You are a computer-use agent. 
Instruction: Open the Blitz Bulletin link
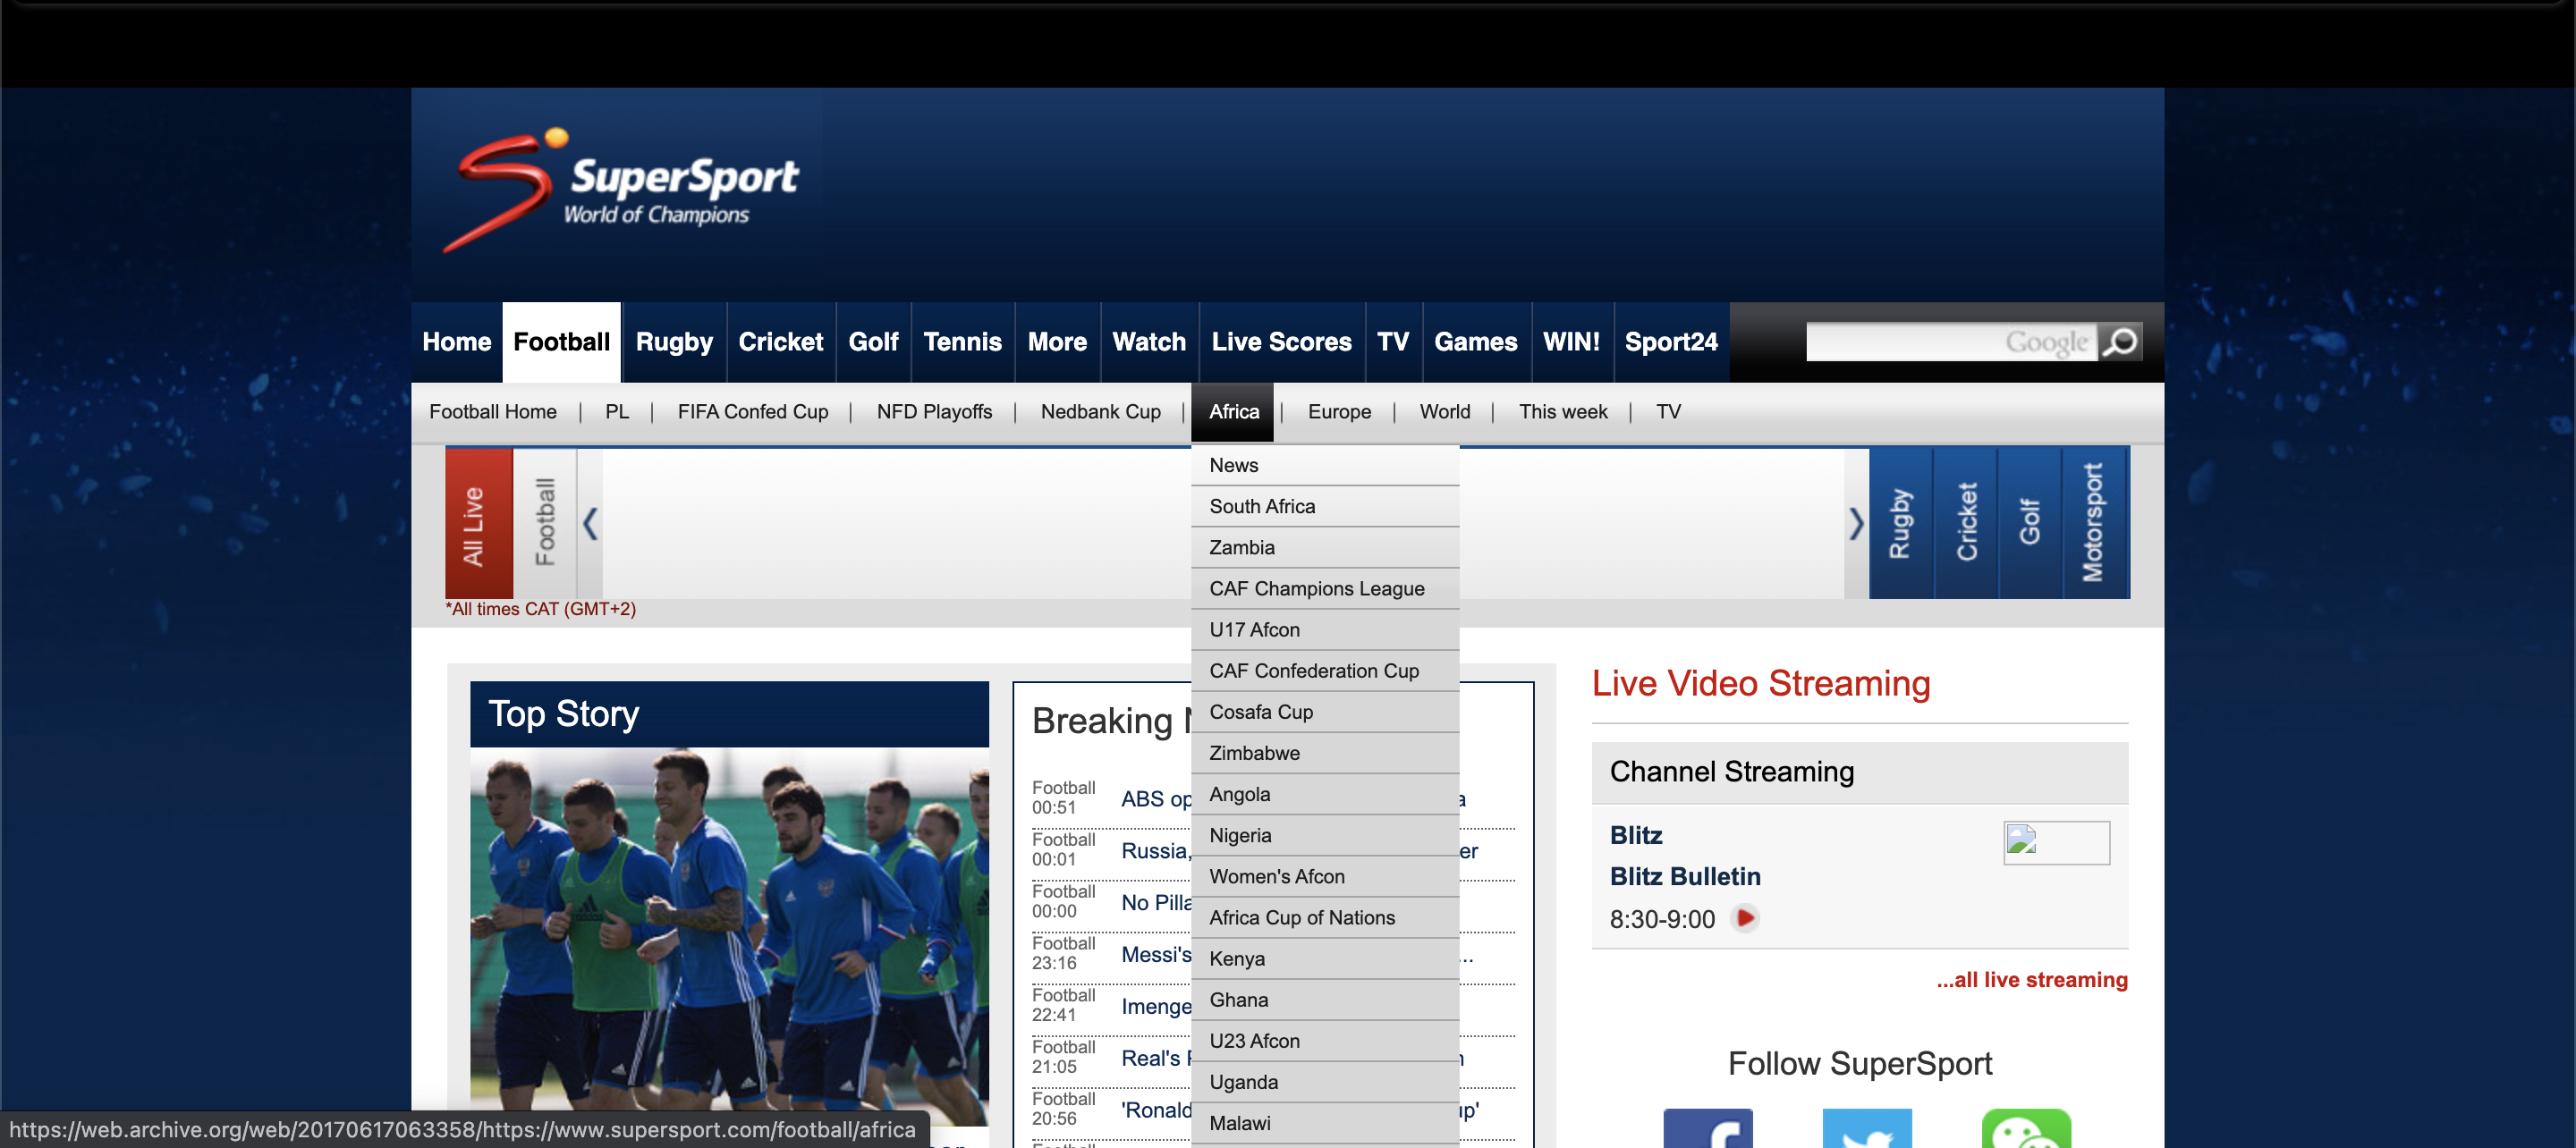coord(1684,877)
